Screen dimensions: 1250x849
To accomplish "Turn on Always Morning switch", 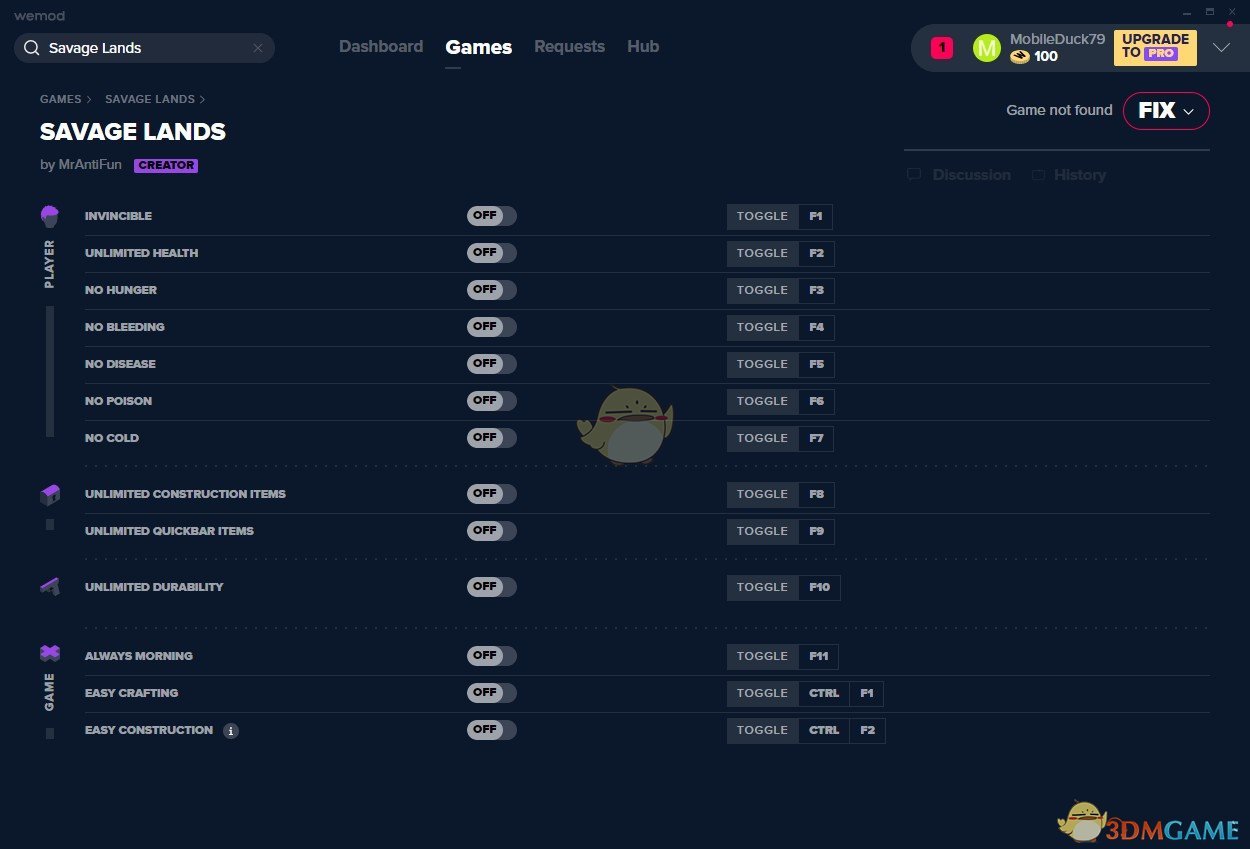I will tap(491, 656).
